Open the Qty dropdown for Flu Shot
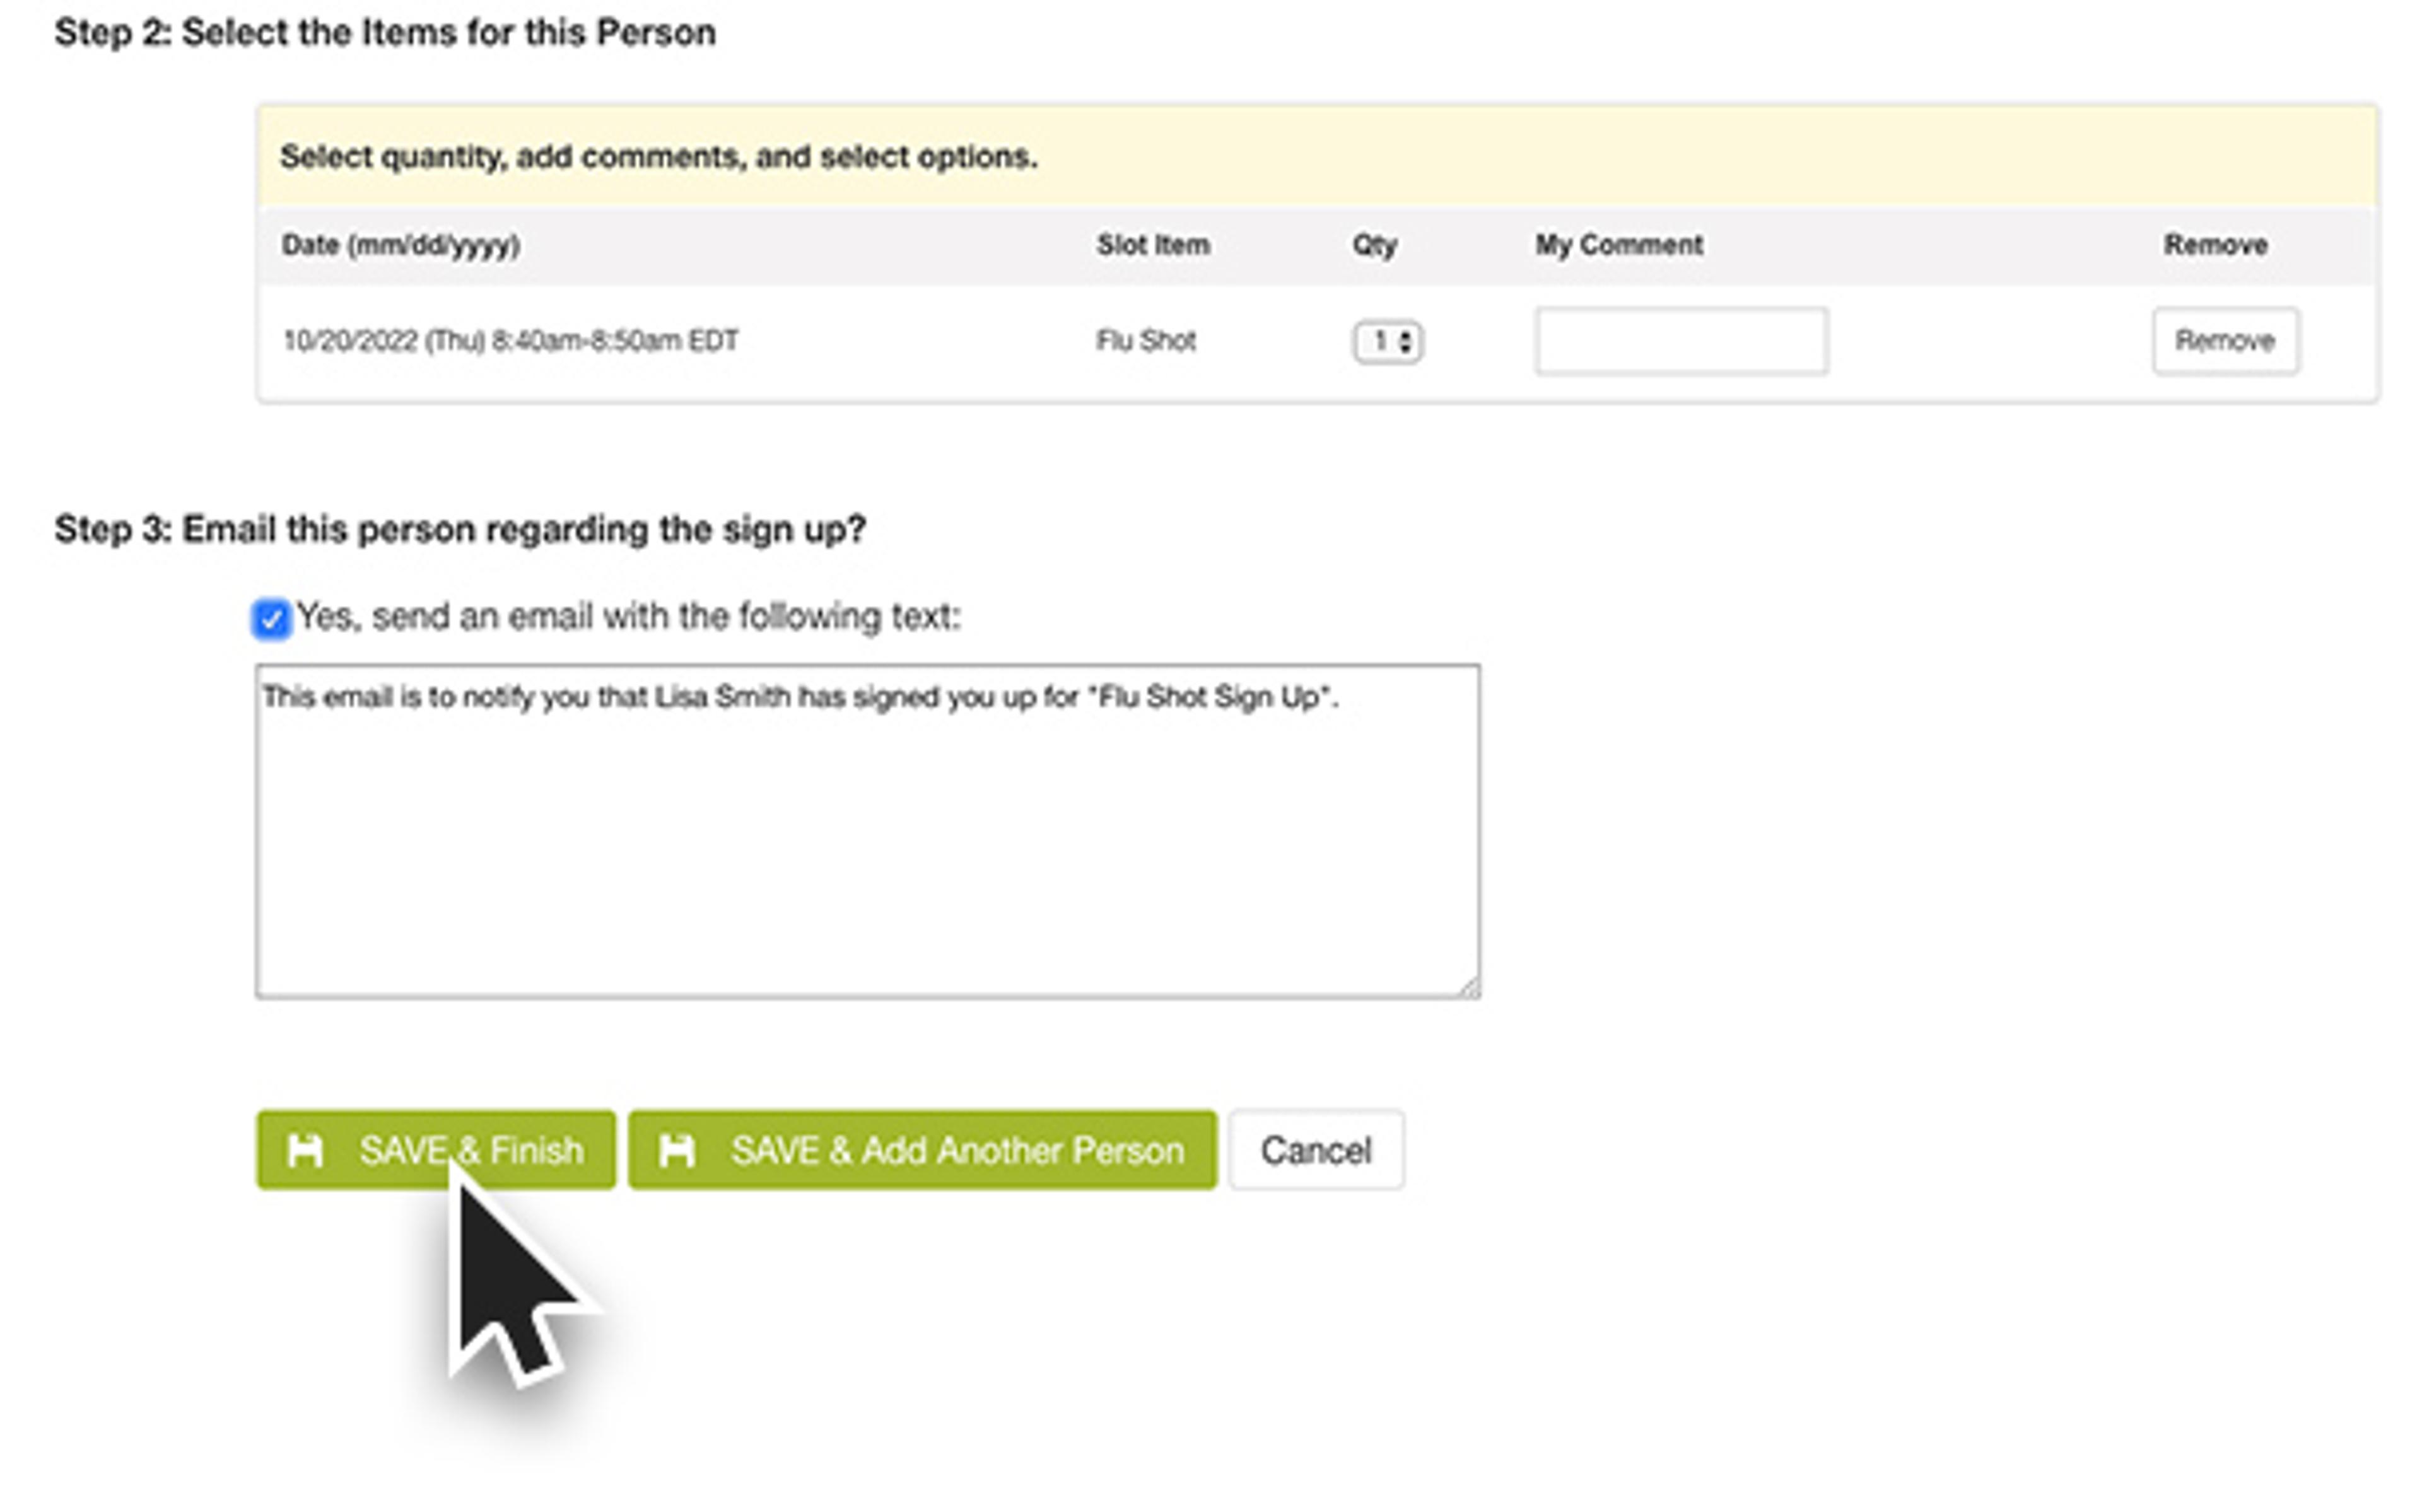Screen dimensions: 2422x1512 tap(1387, 342)
